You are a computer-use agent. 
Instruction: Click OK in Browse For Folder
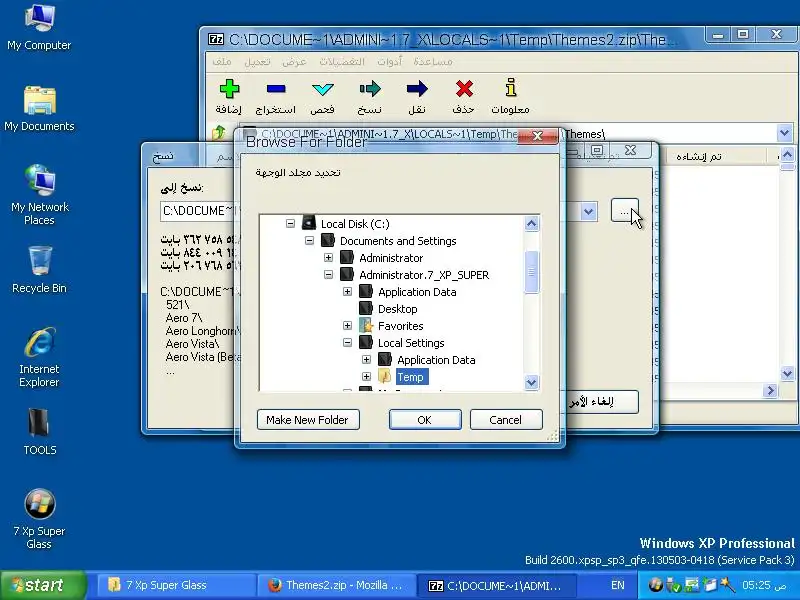(425, 419)
